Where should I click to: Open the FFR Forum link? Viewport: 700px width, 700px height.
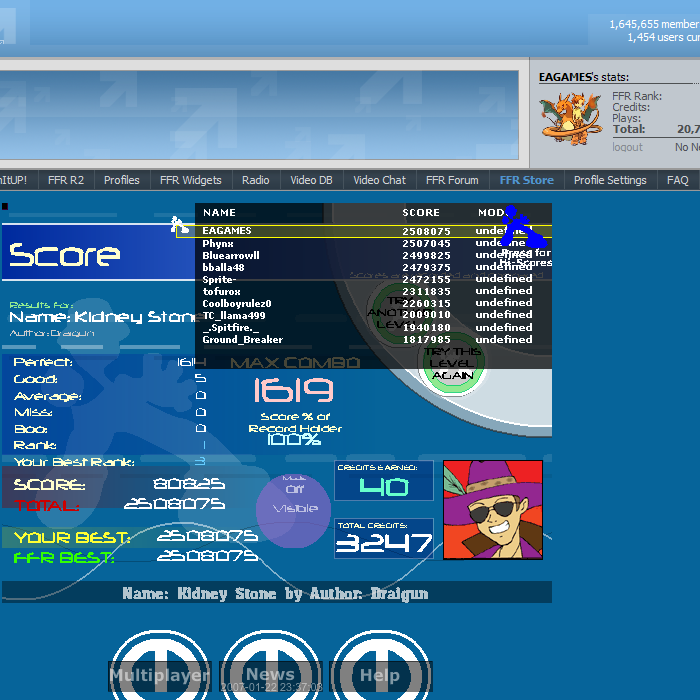point(452,180)
